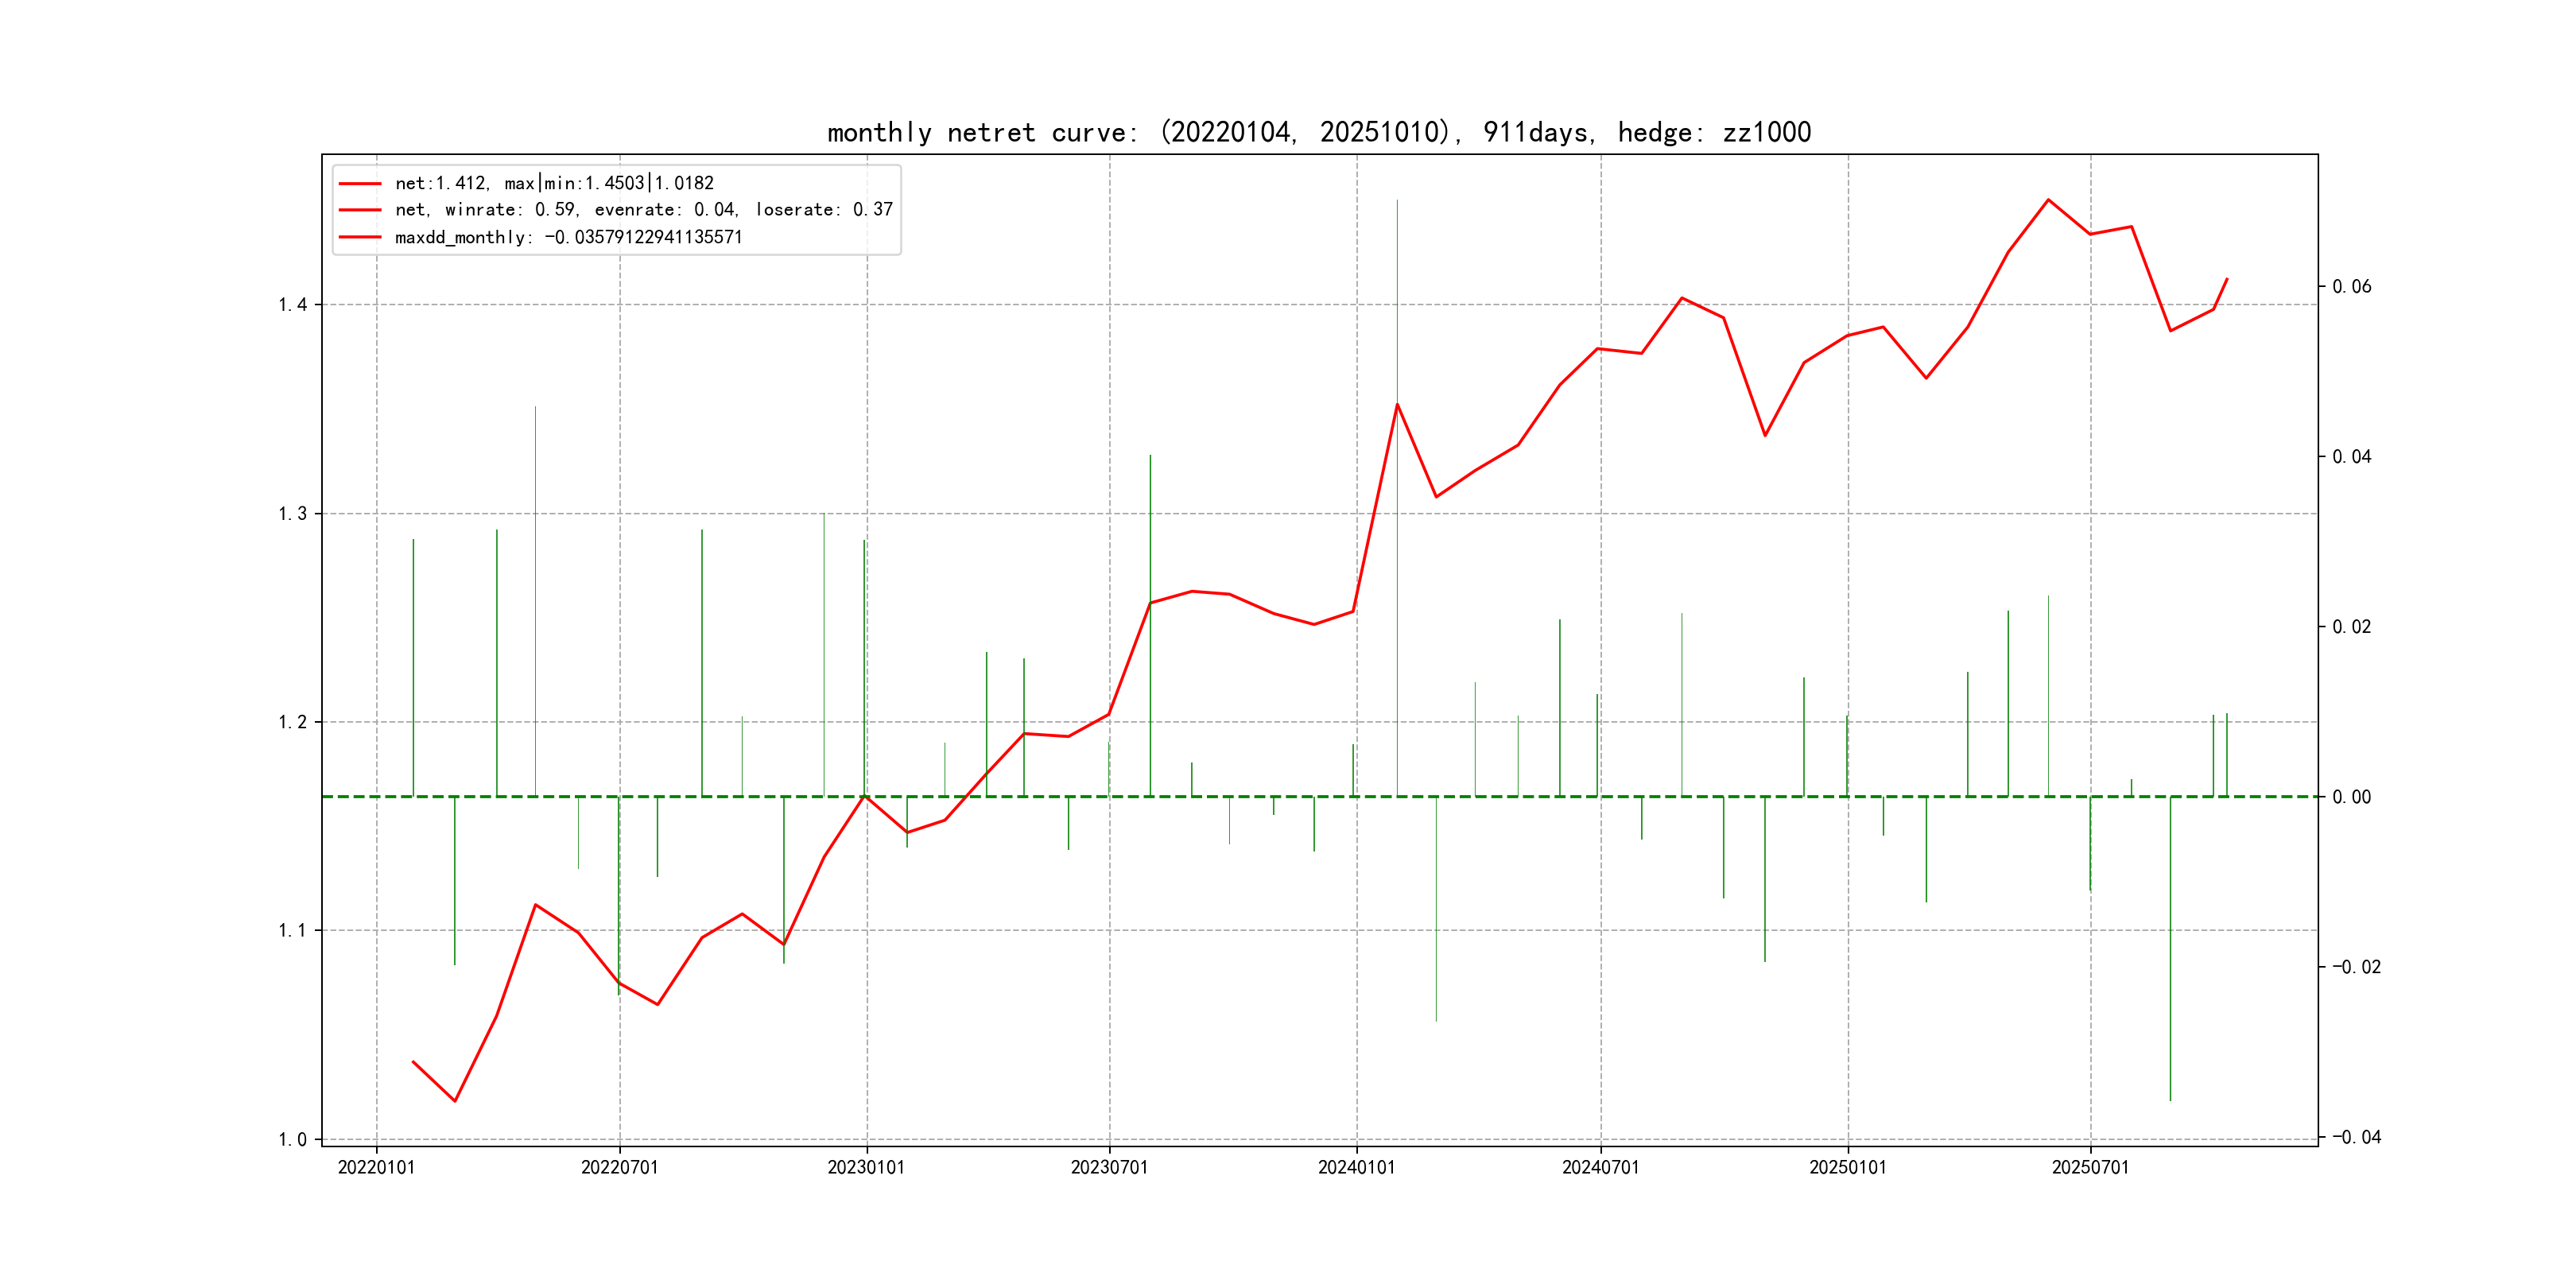The width and height of the screenshot is (2576, 1288).
Task: Click the 1.2 left y-axis tick label
Action: [x=292, y=722]
